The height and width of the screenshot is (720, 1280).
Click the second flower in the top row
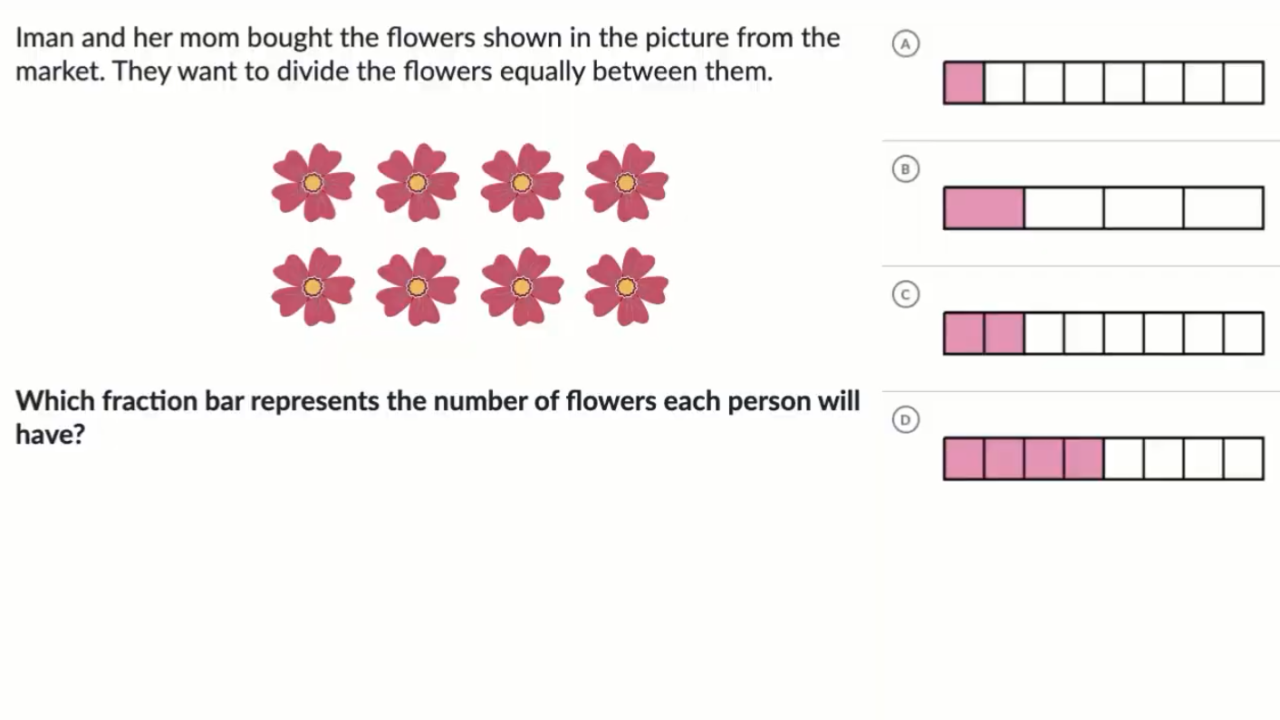(417, 182)
